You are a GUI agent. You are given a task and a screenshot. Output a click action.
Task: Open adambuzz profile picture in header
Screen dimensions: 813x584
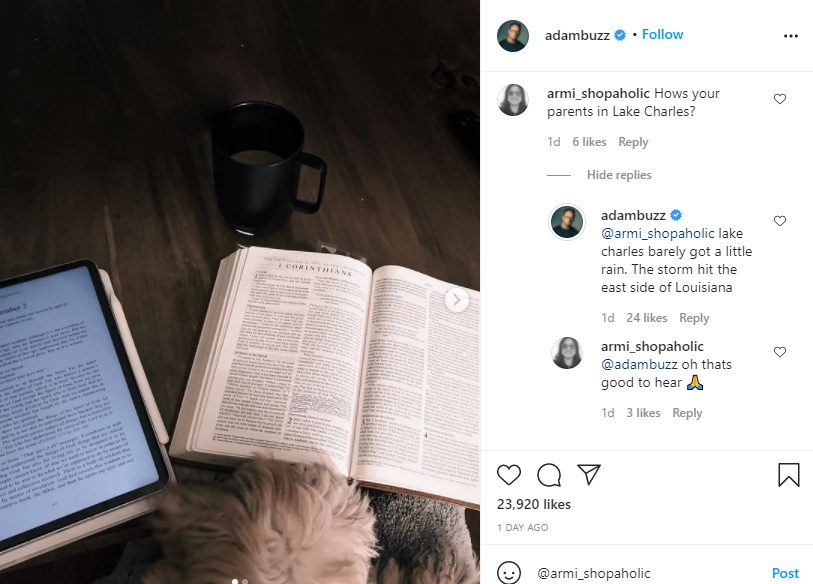(x=513, y=36)
